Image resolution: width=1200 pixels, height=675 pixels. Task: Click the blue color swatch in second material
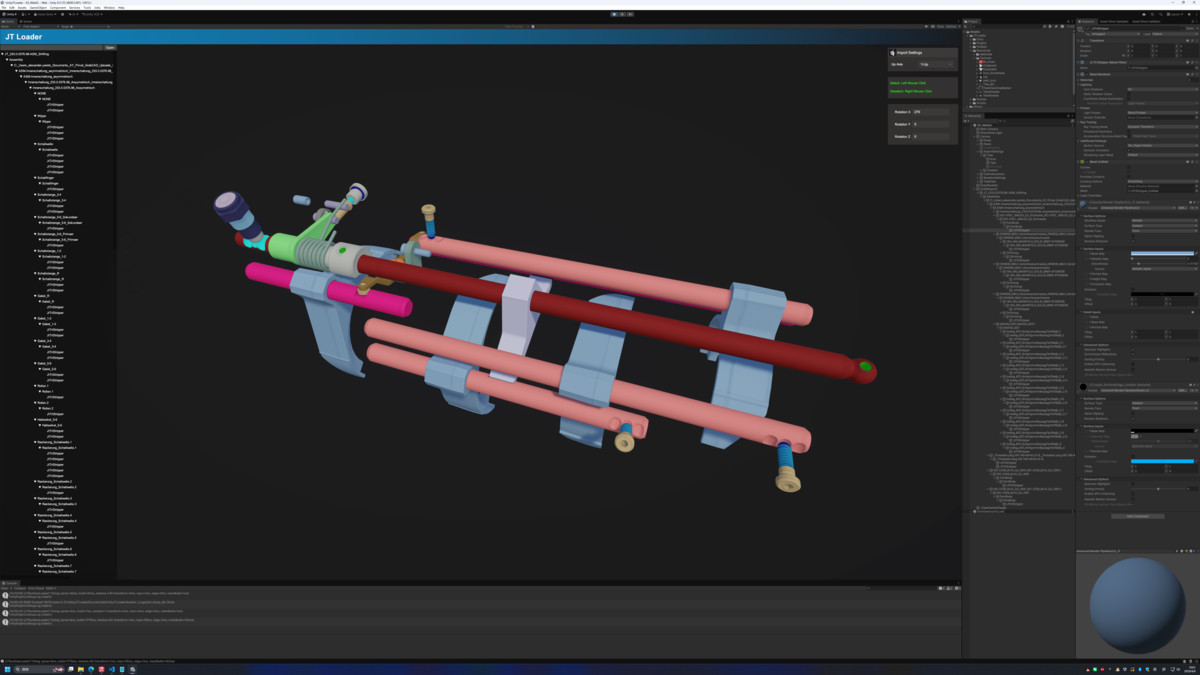pos(1162,461)
